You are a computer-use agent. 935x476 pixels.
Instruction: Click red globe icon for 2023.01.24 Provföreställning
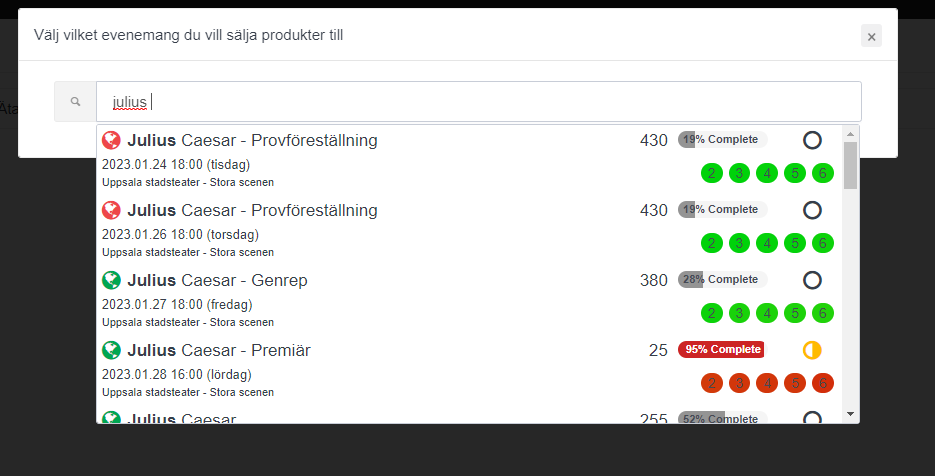112,140
